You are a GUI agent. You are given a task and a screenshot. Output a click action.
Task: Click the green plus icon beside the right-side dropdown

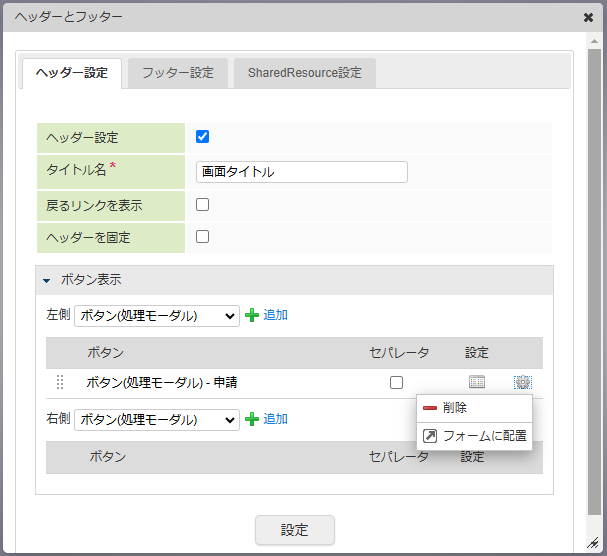pos(252,419)
